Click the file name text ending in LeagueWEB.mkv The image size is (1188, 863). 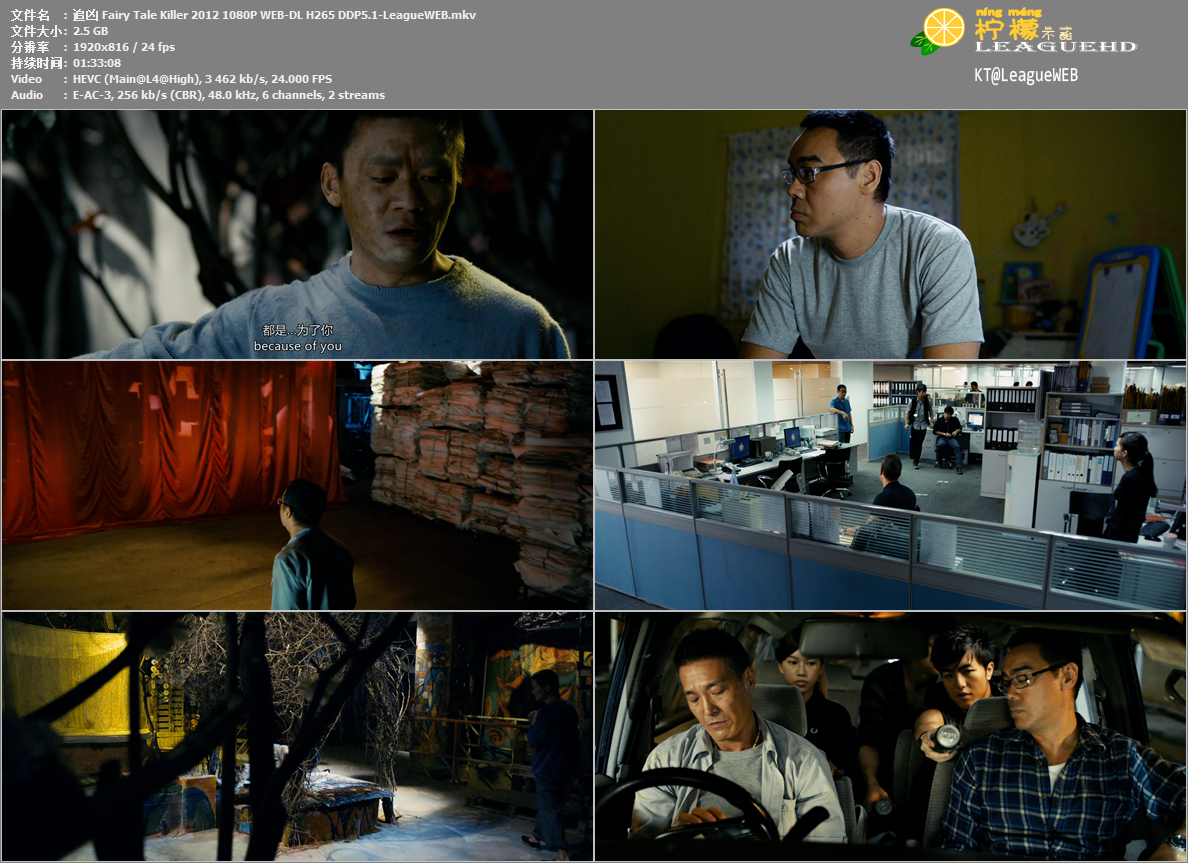pos(274,15)
